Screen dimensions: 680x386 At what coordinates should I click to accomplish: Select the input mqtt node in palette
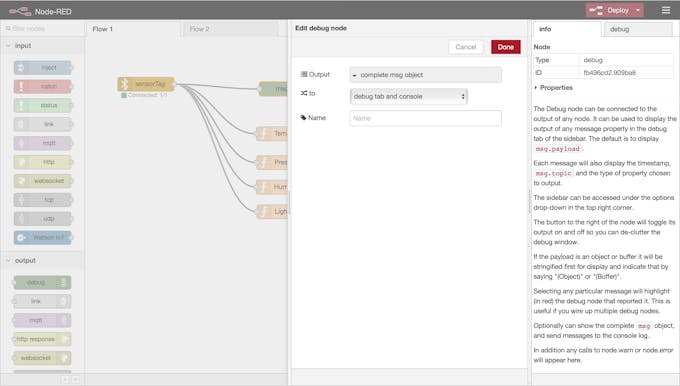coord(42,143)
